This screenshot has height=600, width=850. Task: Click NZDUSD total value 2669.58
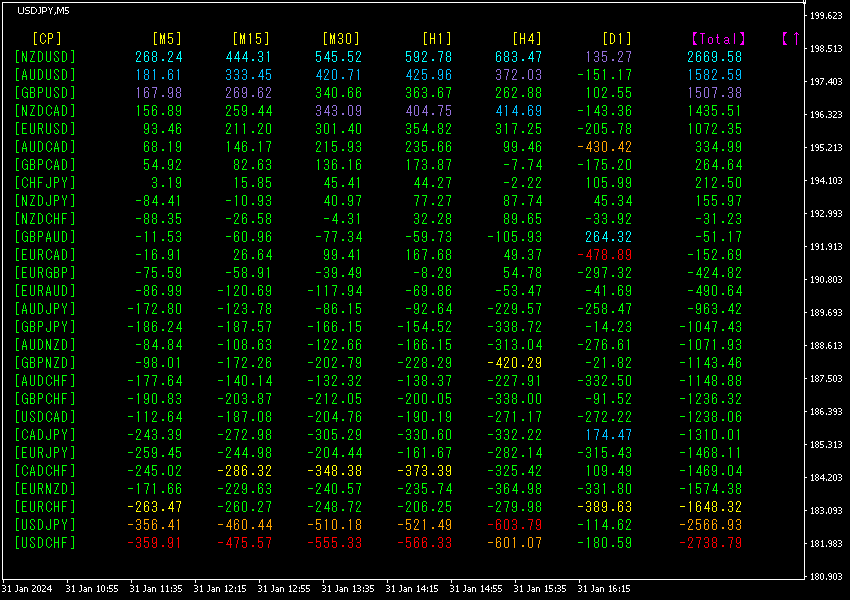(714, 57)
